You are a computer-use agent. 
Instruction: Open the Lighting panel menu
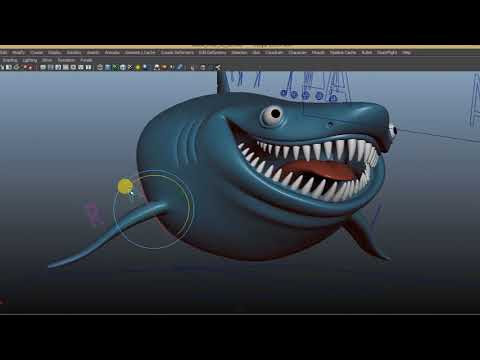tap(30, 60)
